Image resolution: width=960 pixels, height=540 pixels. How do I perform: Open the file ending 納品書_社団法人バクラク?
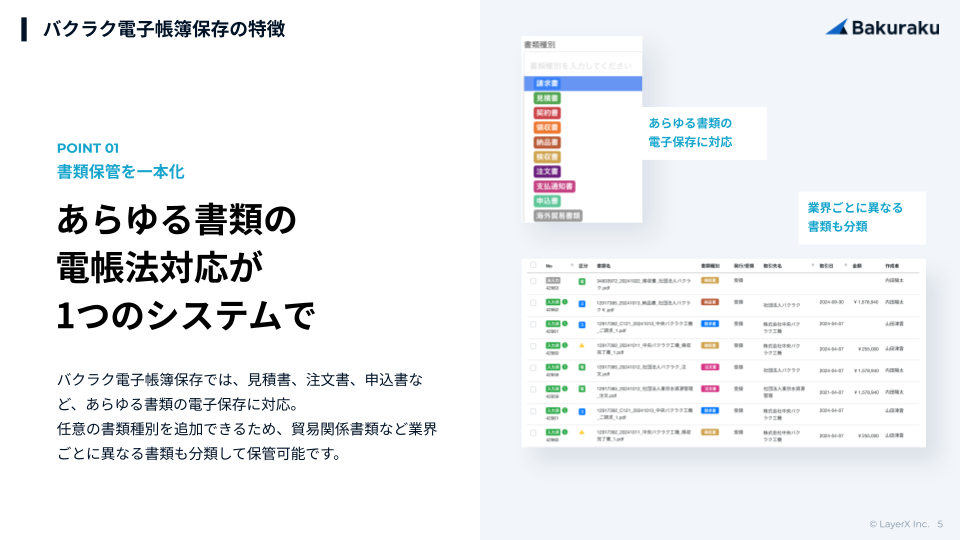point(643,306)
